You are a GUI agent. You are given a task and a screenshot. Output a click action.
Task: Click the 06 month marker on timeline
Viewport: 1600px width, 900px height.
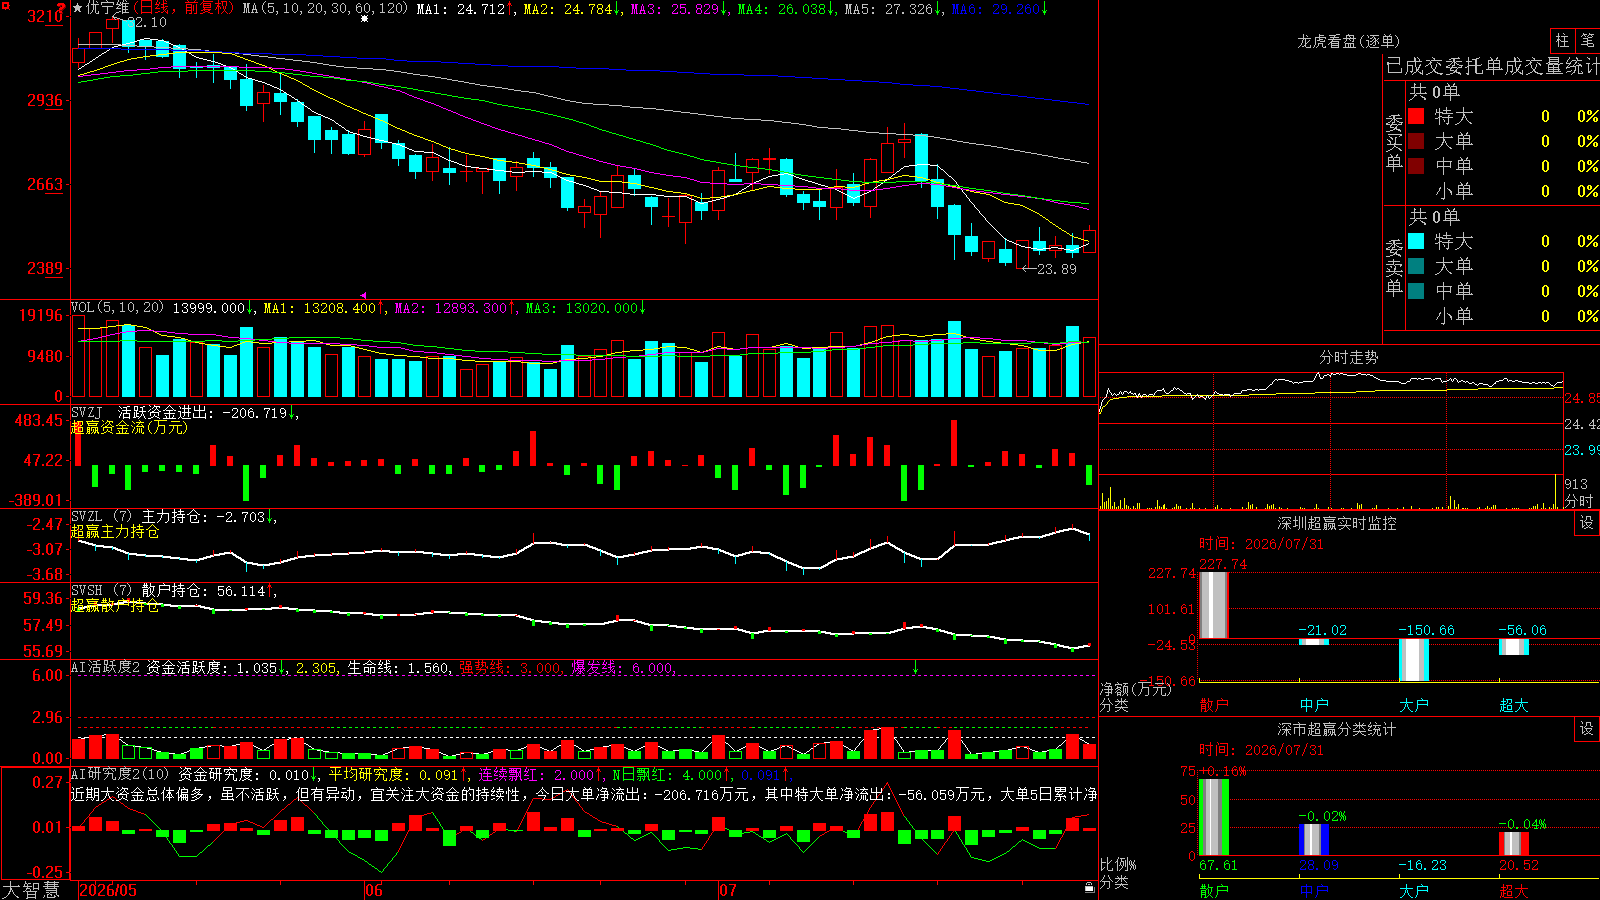coord(374,890)
